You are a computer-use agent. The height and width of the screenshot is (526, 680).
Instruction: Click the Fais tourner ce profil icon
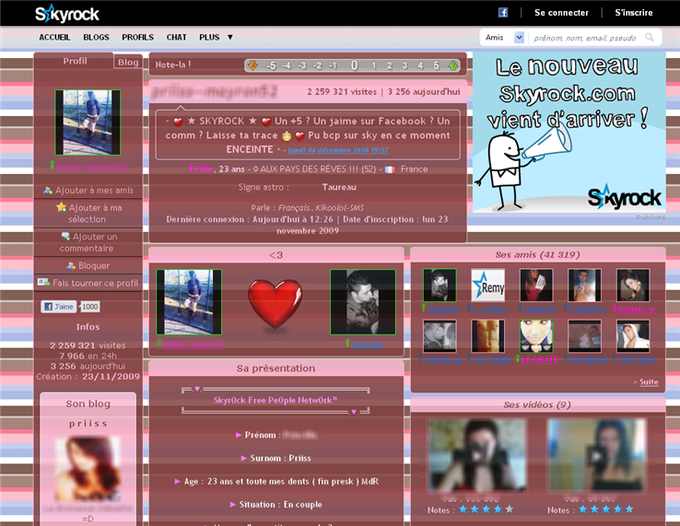click(x=43, y=282)
